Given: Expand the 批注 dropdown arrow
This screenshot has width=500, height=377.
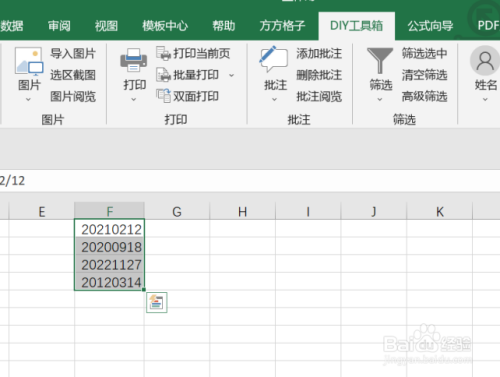Looking at the screenshot, I should 274,99.
